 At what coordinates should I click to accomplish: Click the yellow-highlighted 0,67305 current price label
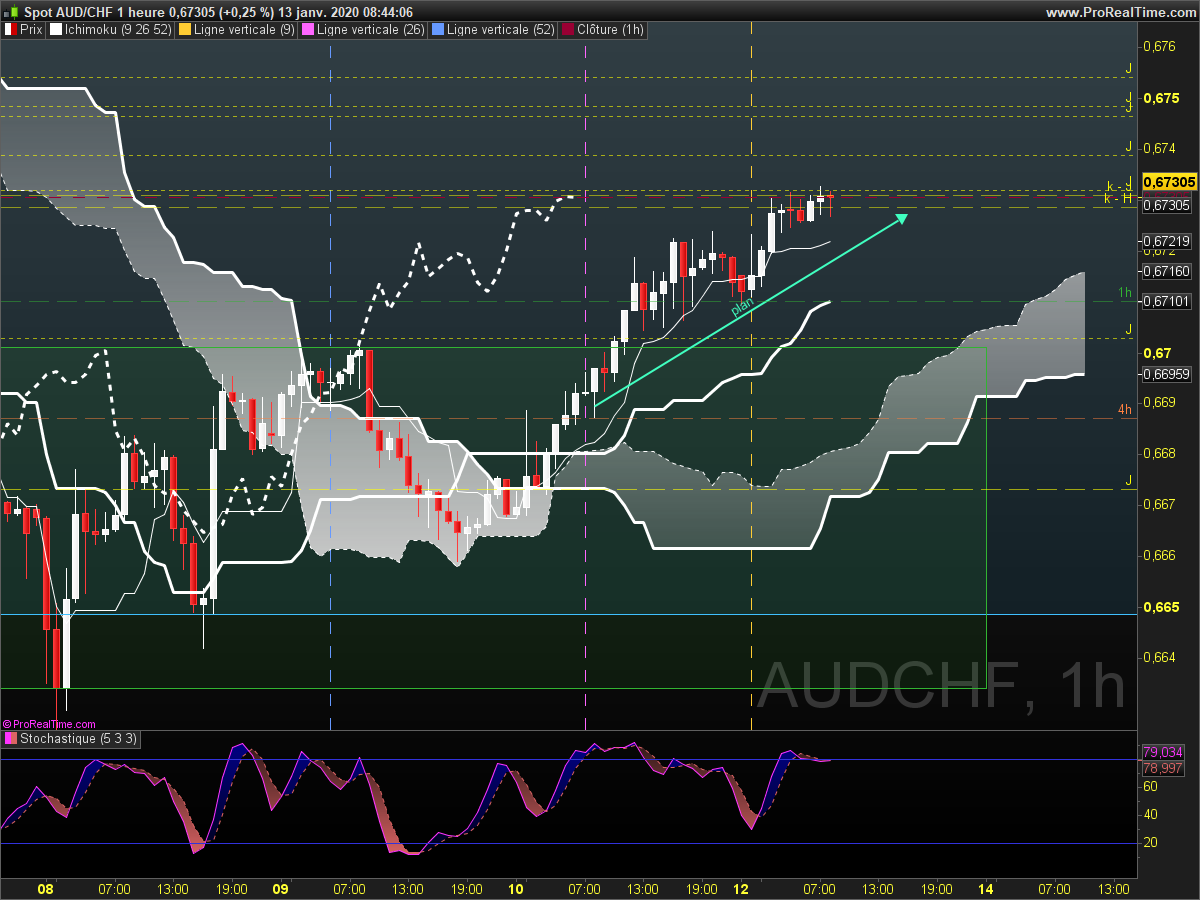1169,182
